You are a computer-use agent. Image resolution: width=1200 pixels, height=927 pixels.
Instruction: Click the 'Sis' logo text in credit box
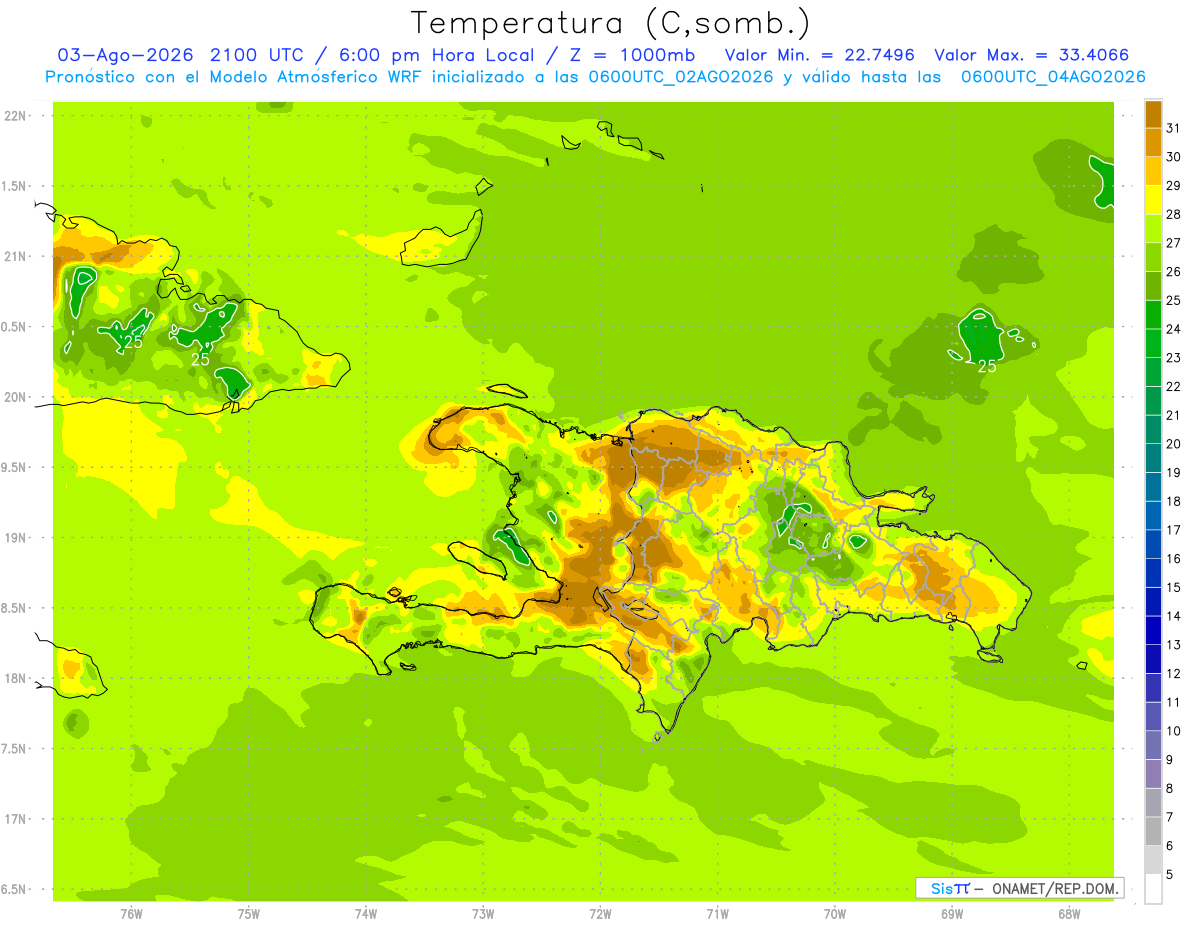pyautogui.click(x=940, y=888)
